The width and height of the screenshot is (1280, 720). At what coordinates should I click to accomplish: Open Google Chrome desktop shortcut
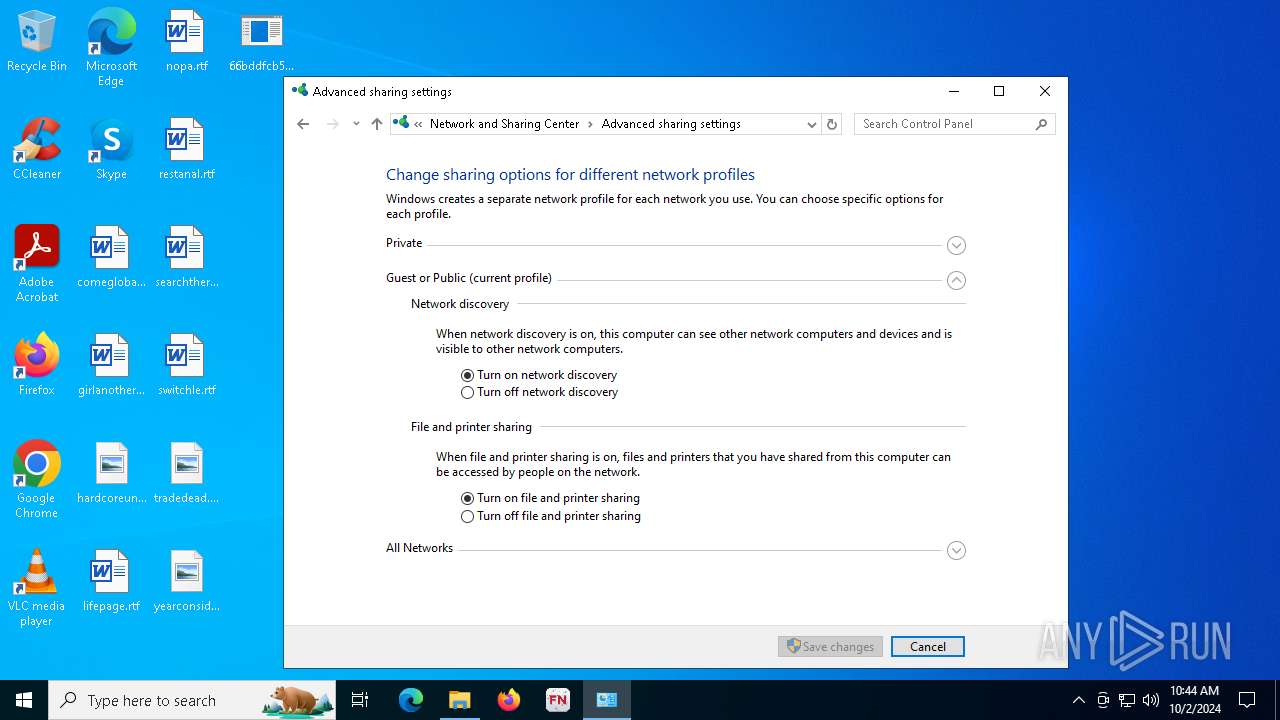(37, 480)
